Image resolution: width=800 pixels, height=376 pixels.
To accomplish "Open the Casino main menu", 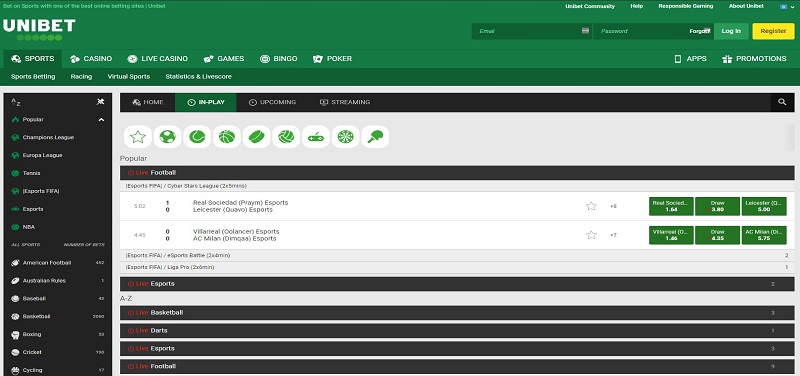I will pos(91,59).
